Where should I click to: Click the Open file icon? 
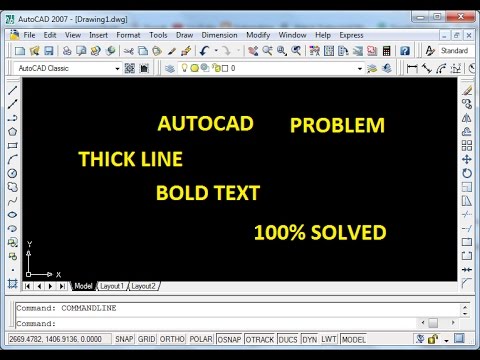34,51
